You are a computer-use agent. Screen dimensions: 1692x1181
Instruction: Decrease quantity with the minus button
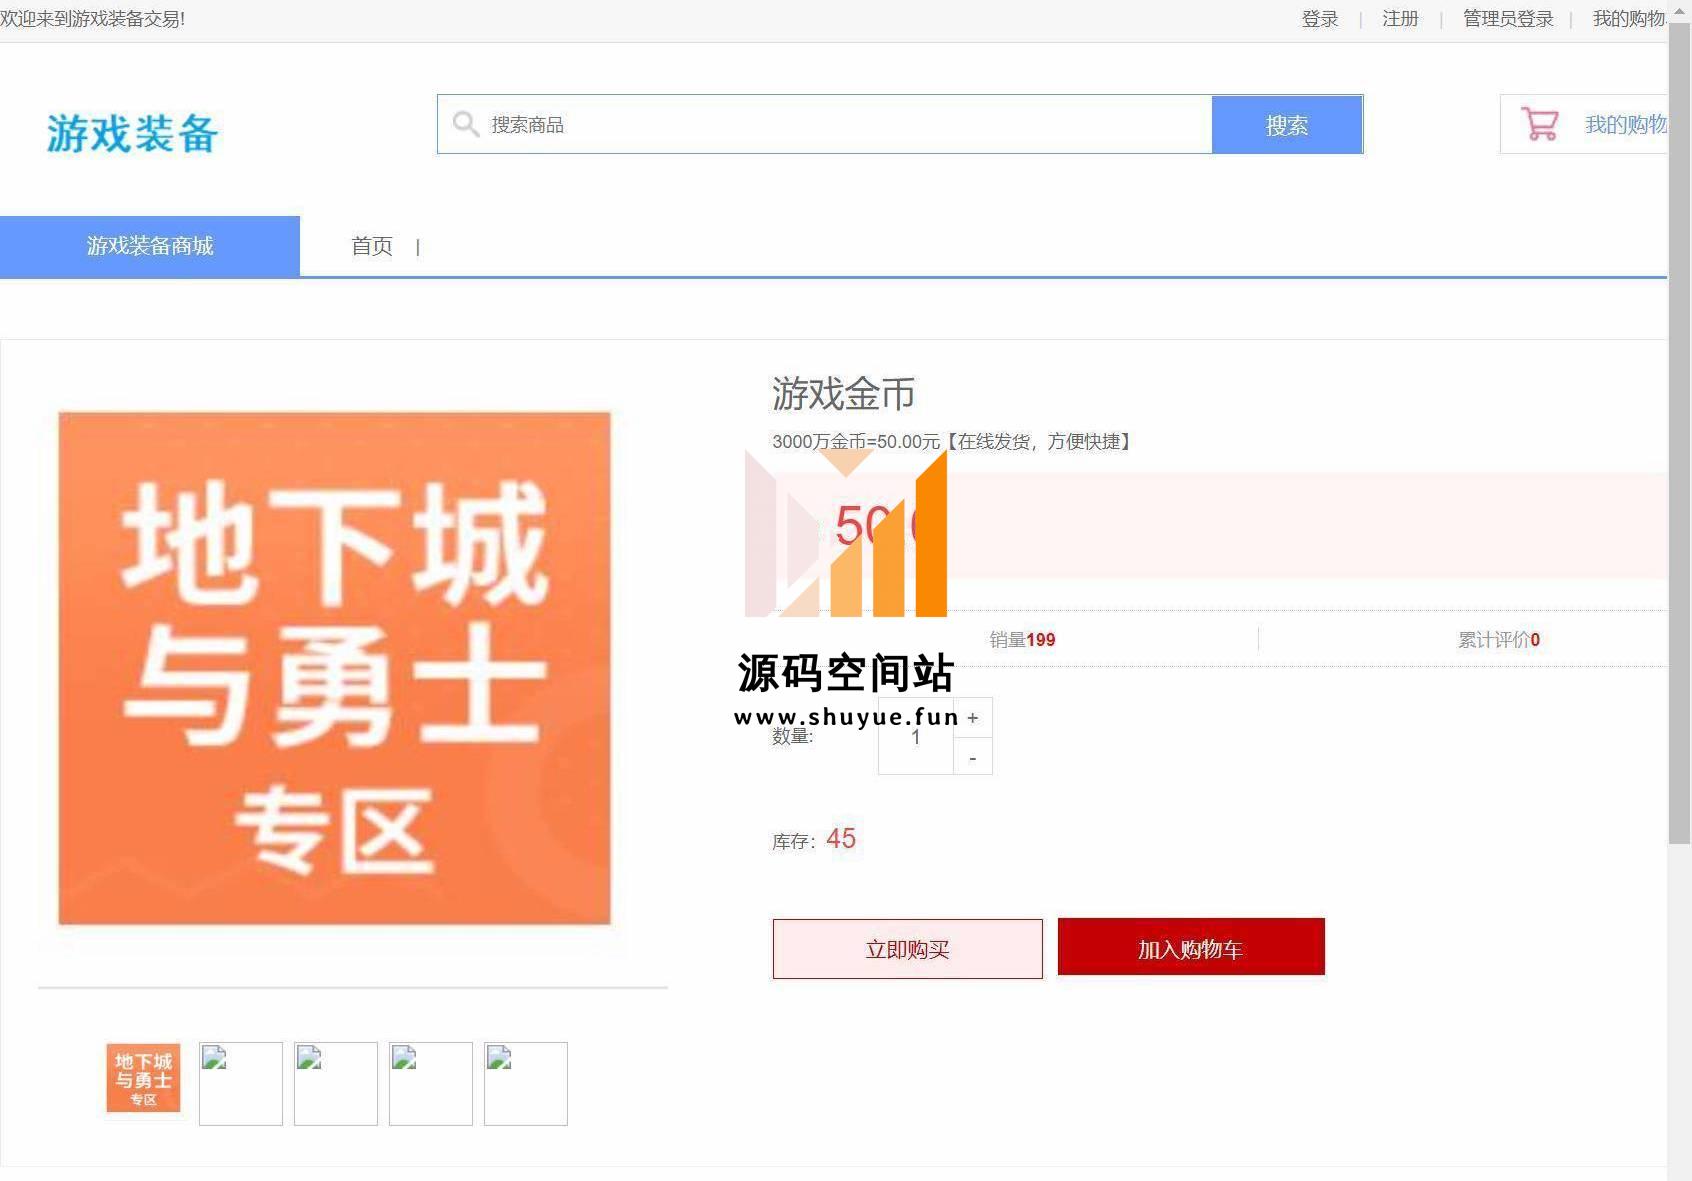click(973, 758)
